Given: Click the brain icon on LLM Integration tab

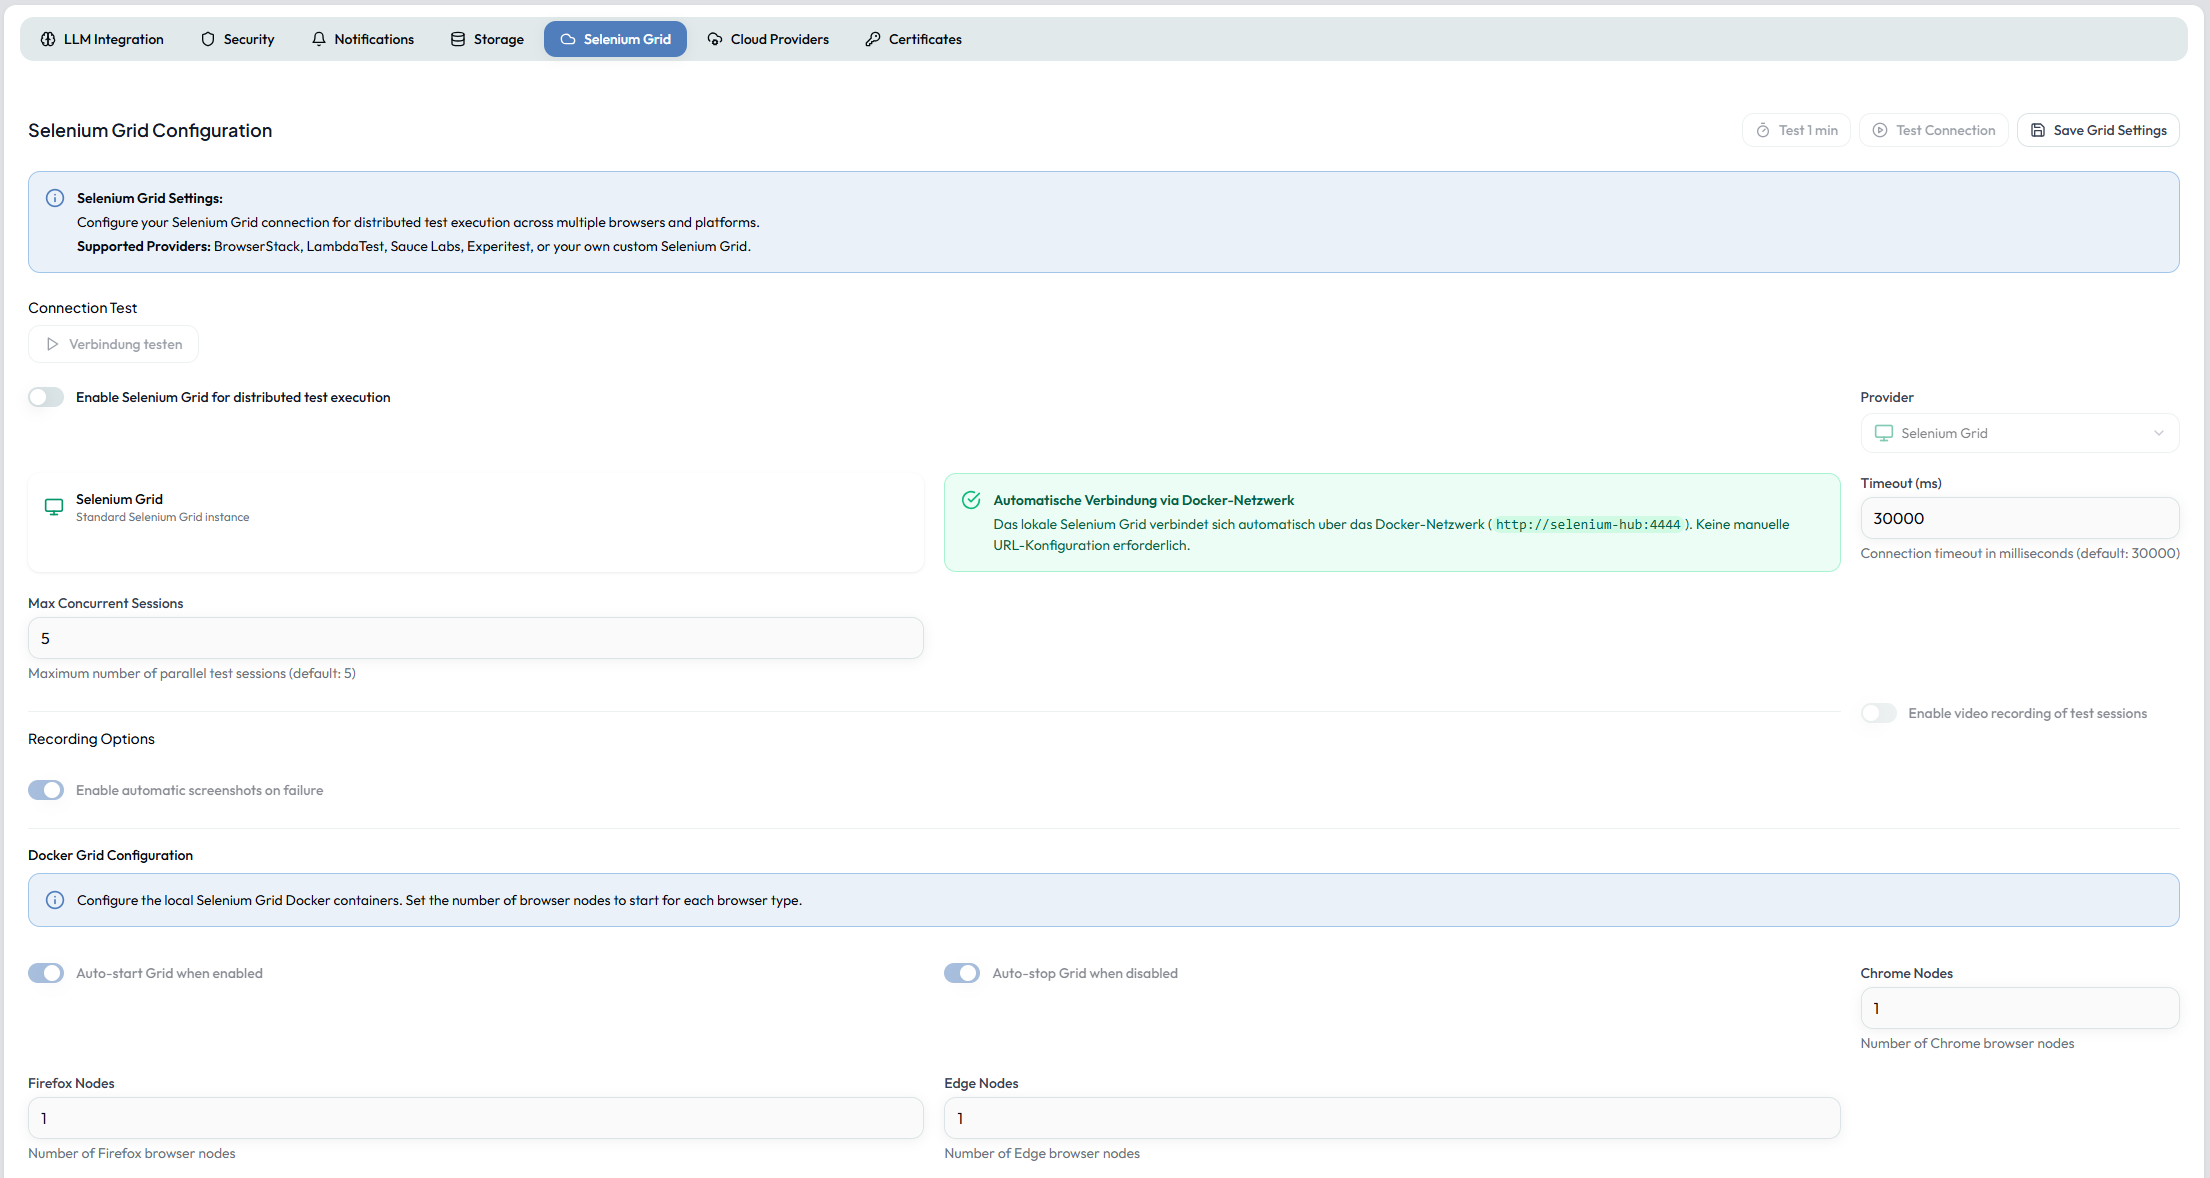Looking at the screenshot, I should tap(48, 39).
